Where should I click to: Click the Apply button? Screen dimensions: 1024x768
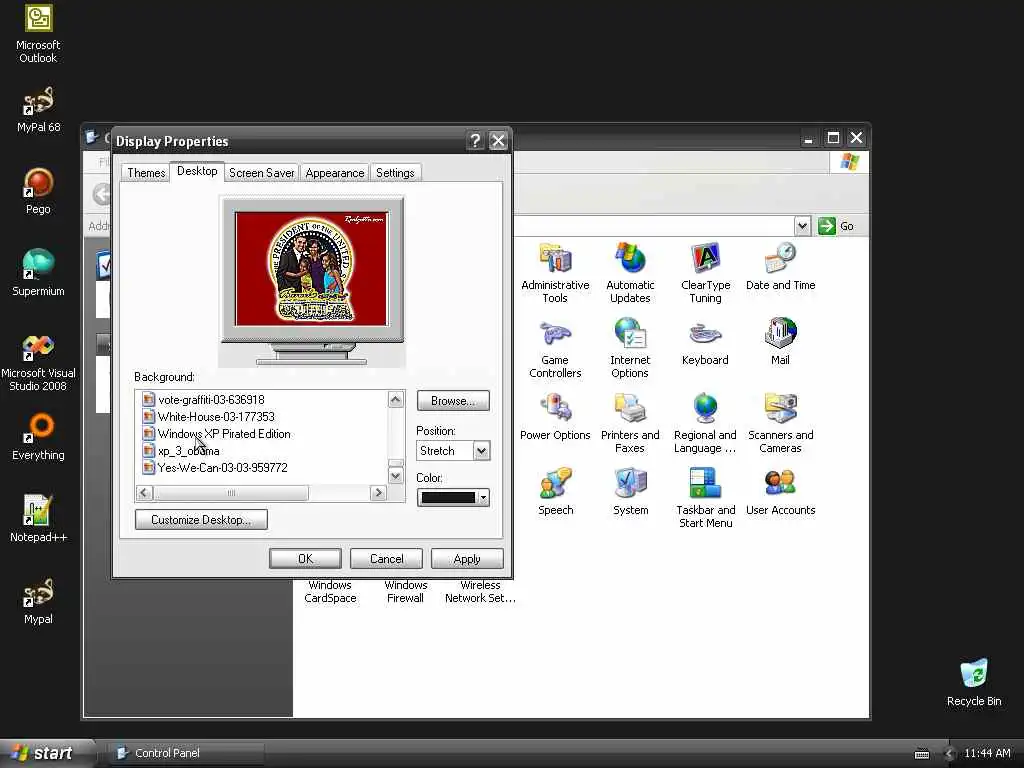[x=467, y=559]
